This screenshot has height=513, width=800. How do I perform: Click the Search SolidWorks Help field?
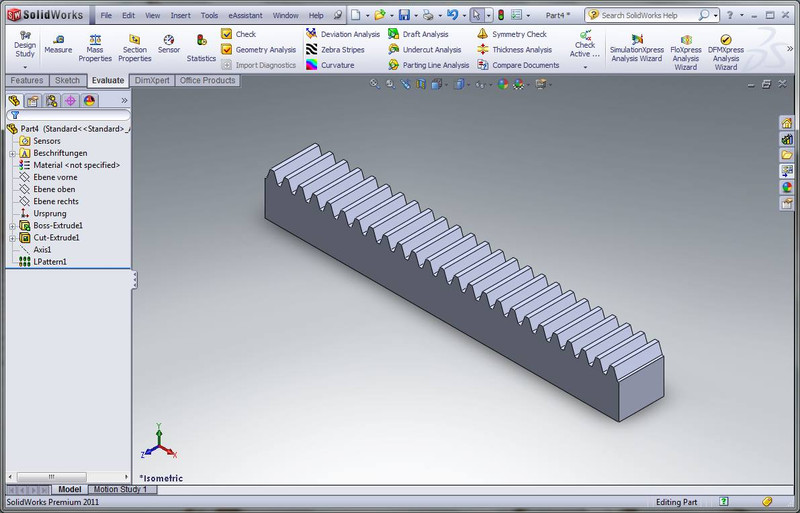(648, 16)
